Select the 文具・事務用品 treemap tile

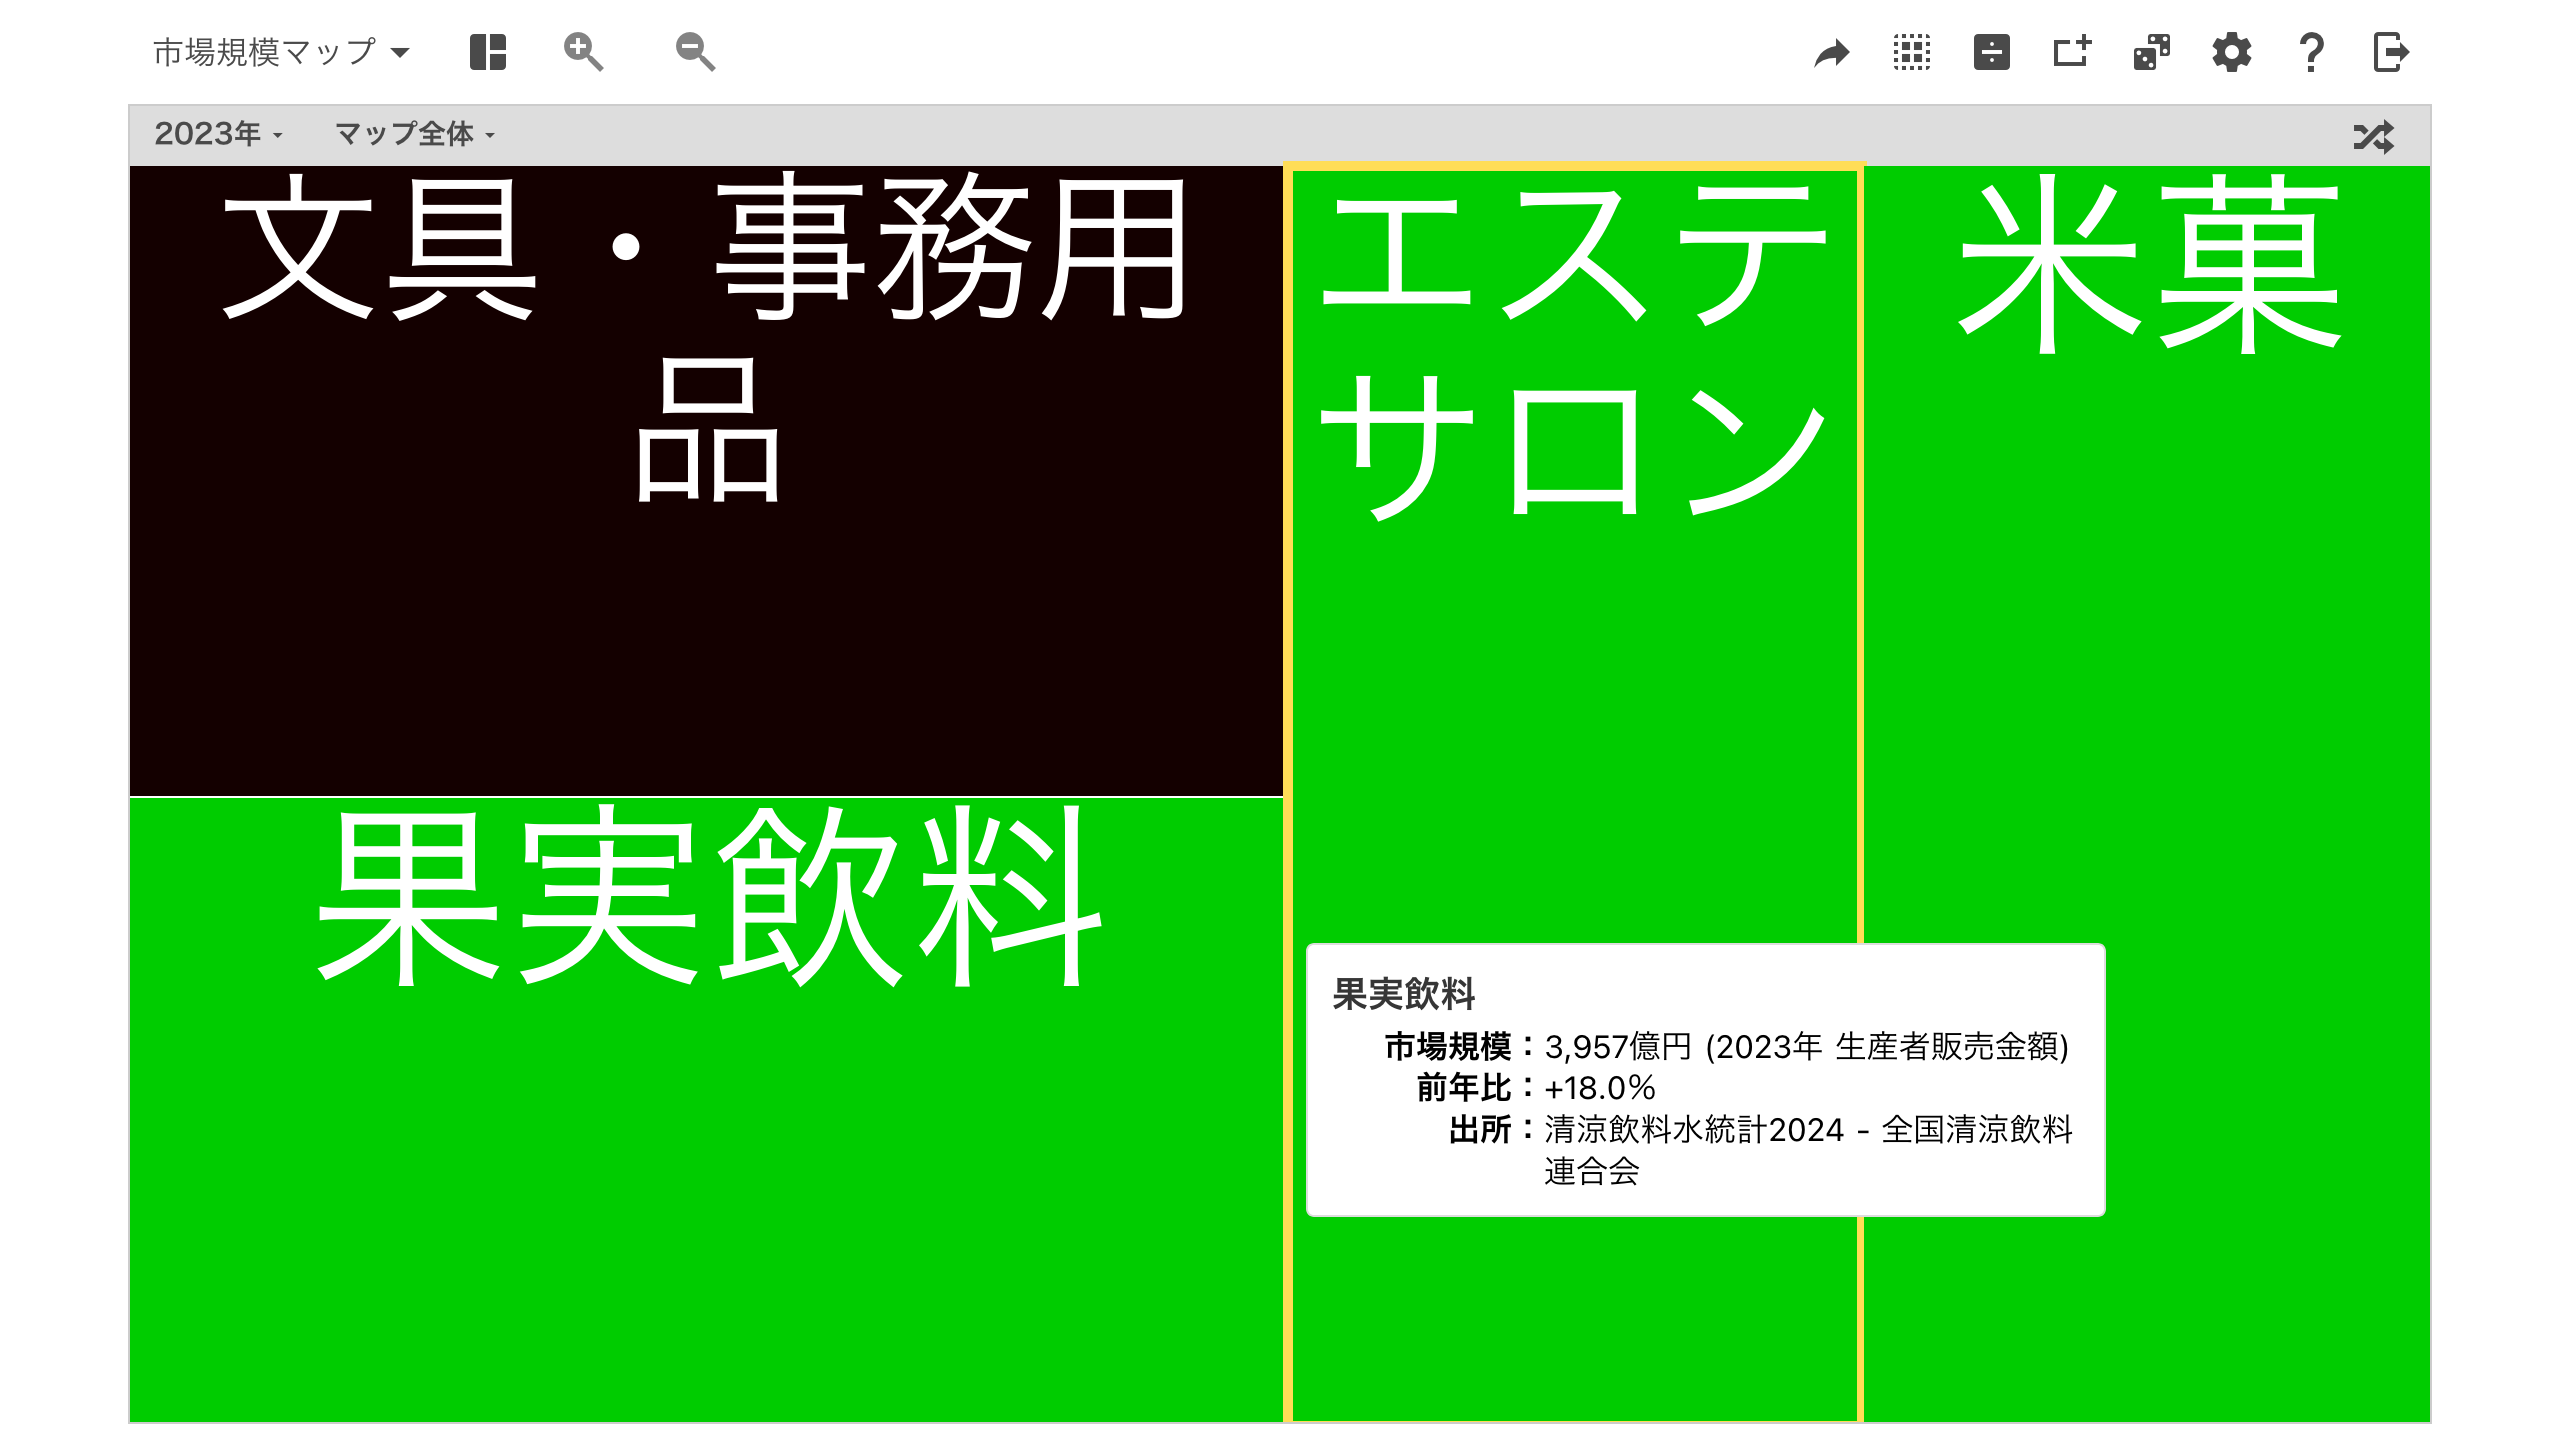point(706,481)
